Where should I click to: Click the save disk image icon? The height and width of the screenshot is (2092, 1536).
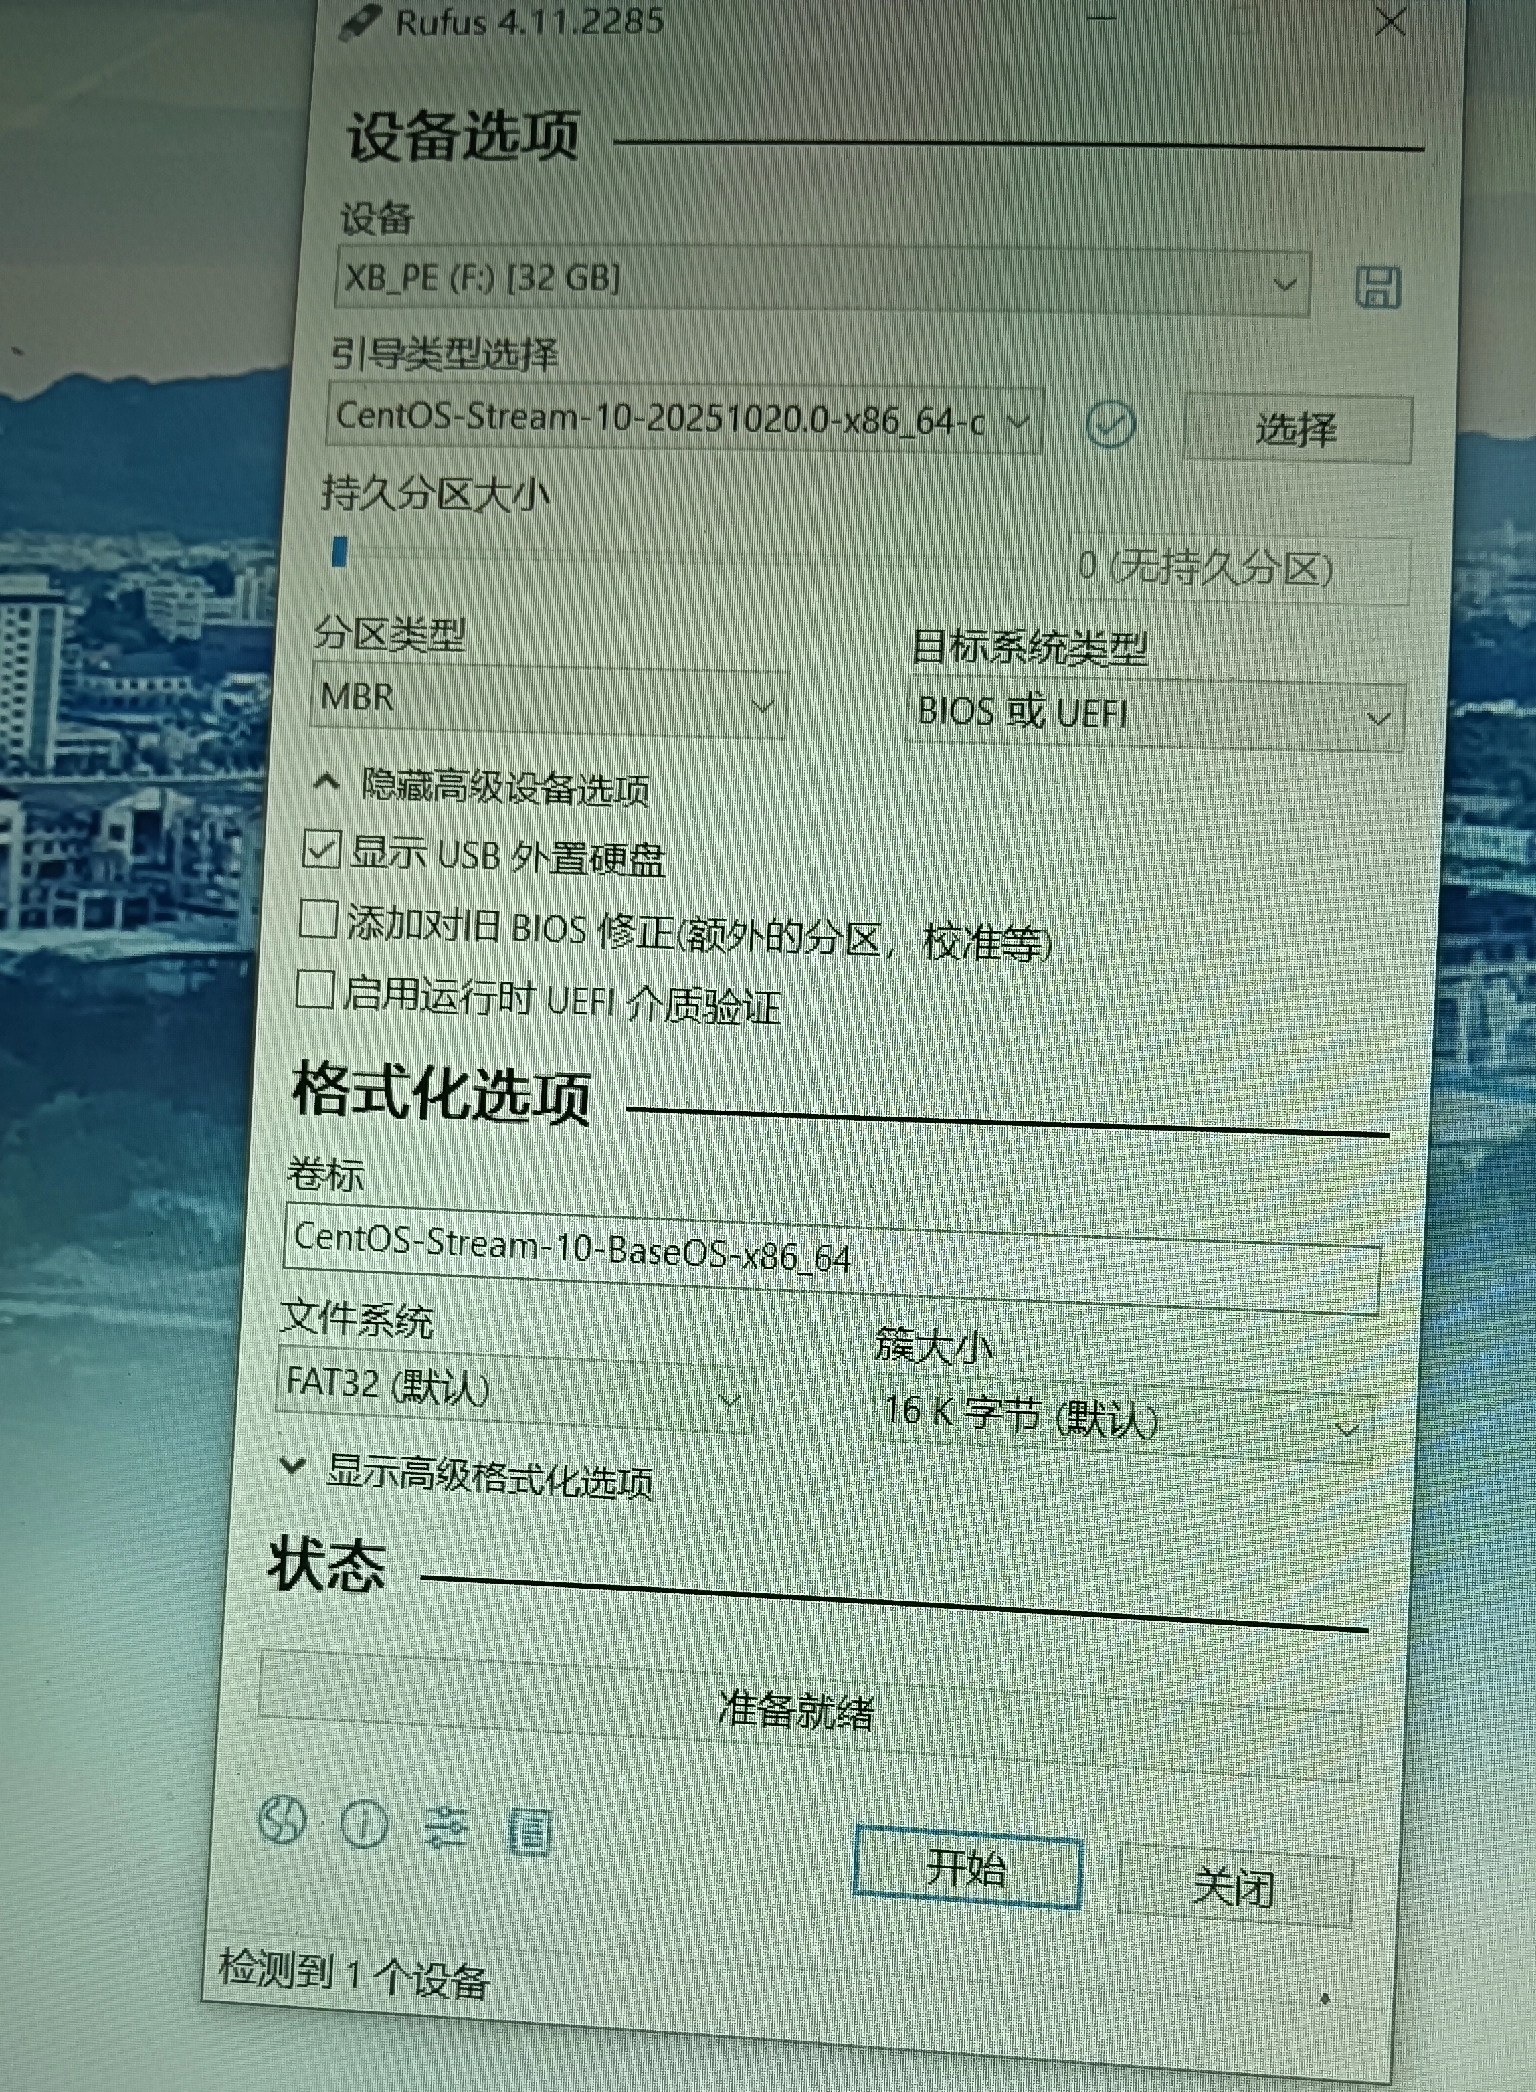1377,287
